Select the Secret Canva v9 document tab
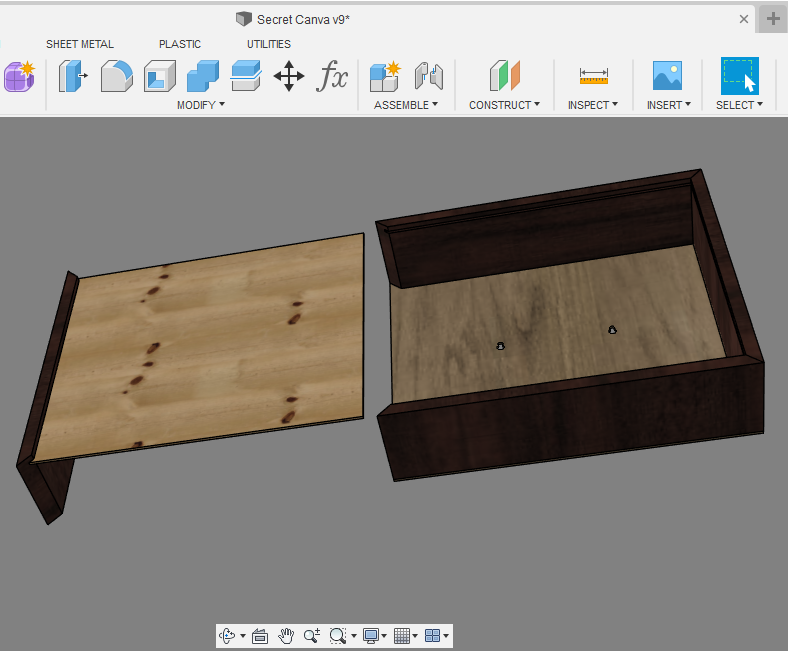788x651 pixels. point(303,20)
